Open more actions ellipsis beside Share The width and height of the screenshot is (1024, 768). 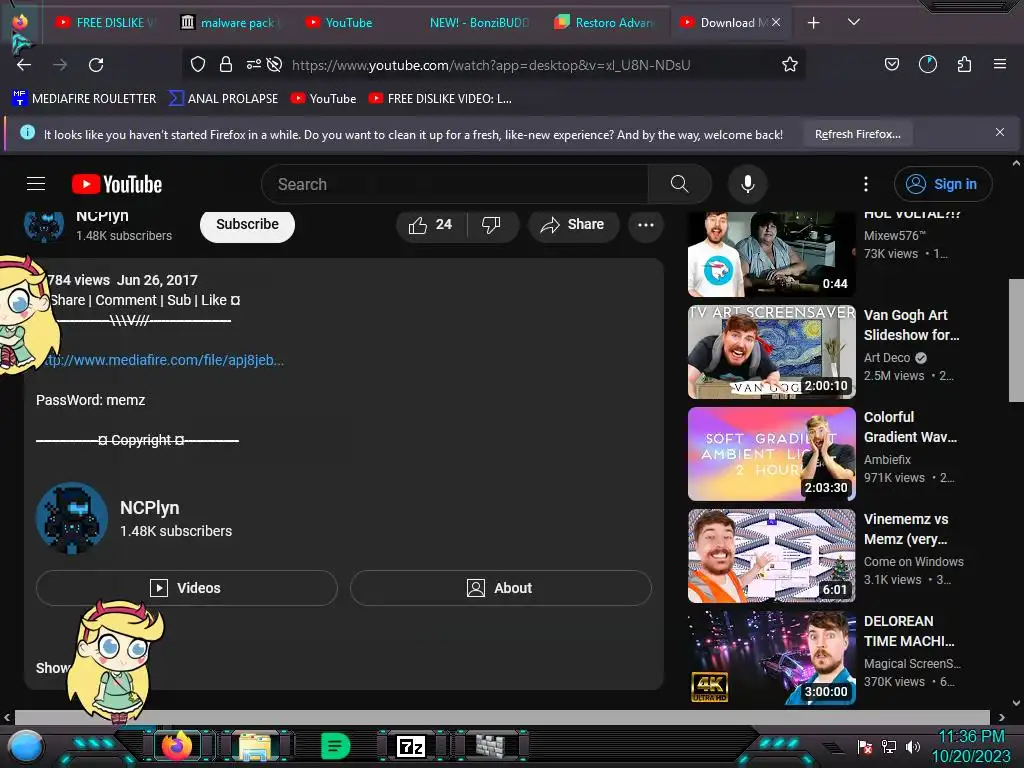pos(646,225)
